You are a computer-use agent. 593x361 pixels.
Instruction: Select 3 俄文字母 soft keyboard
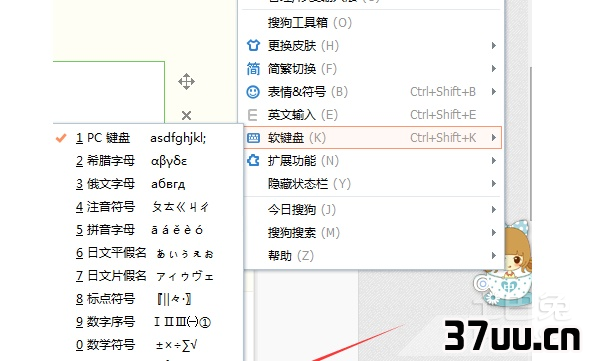(x=147, y=184)
